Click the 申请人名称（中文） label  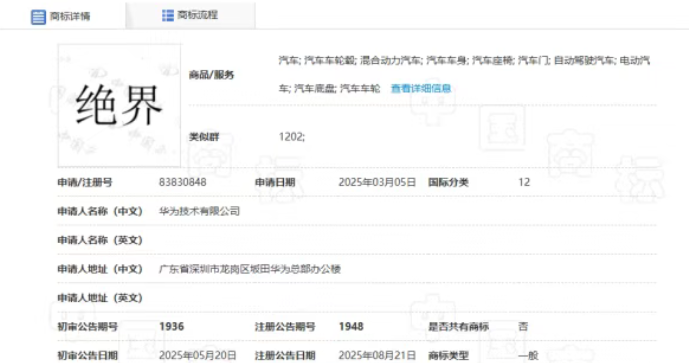(100, 211)
